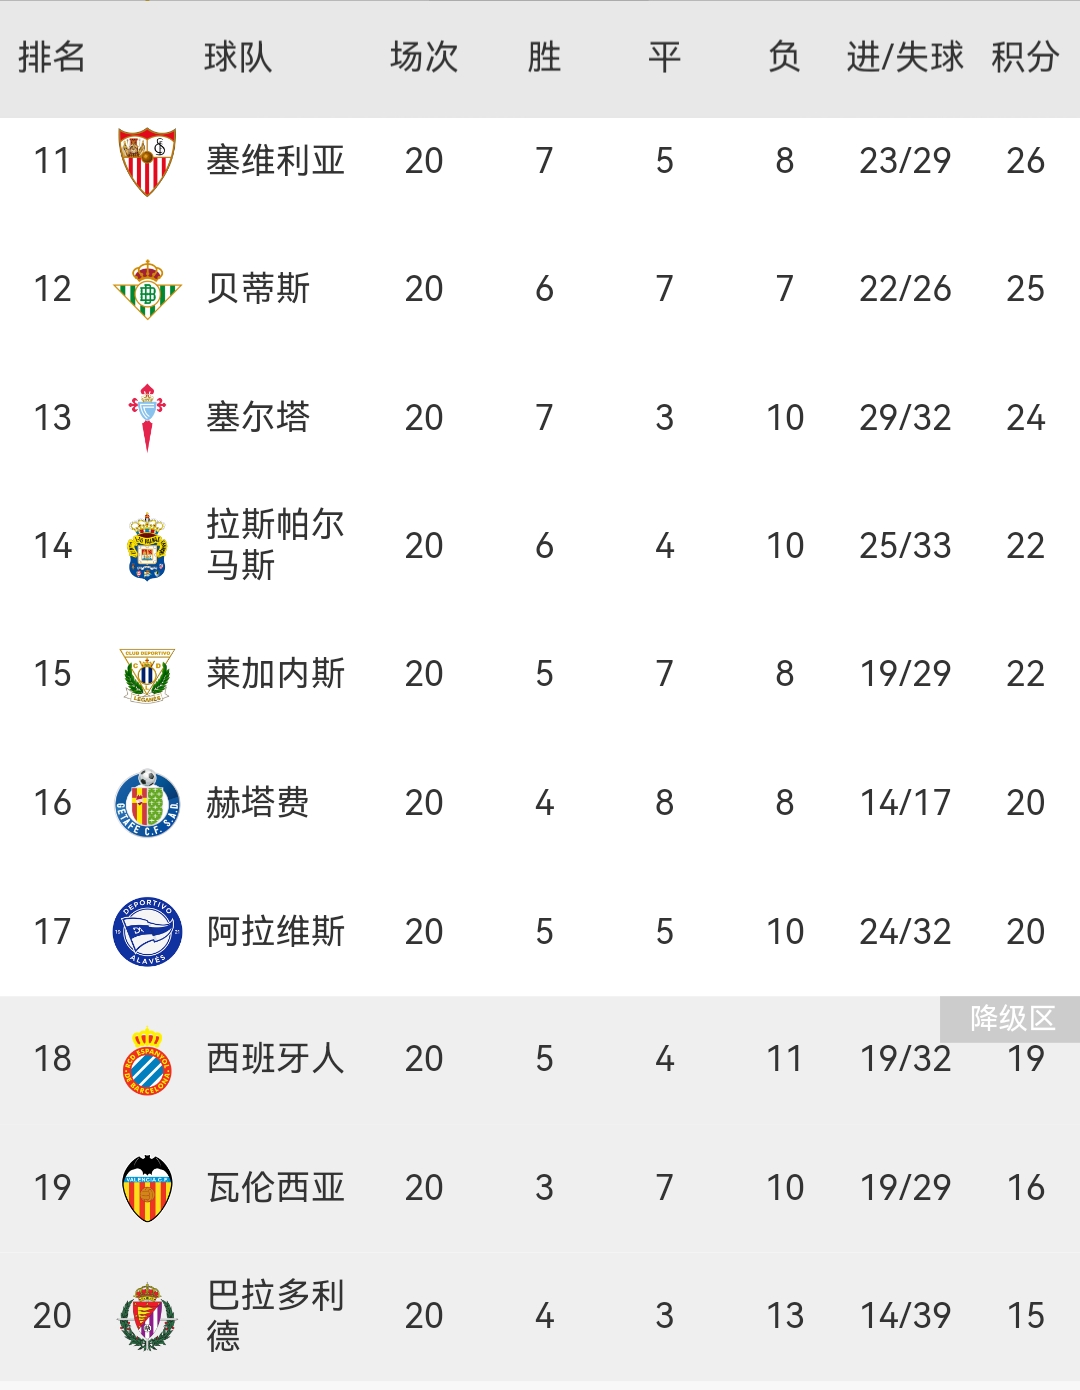
Task: Tap the 拉斯帕尔马斯 team name
Action: click(274, 545)
